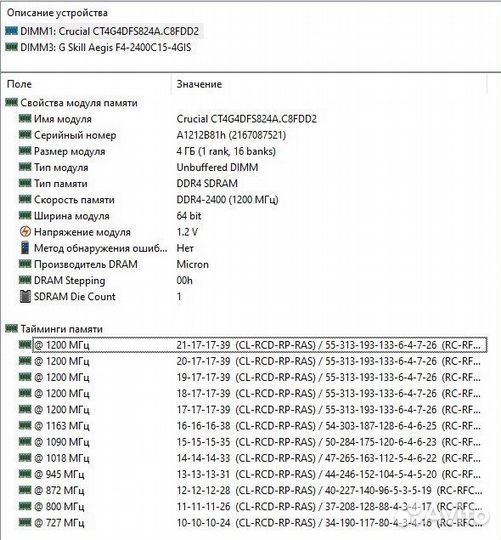
Task: Select the 'Свойства модуля памяти' group header
Action: pos(79,103)
